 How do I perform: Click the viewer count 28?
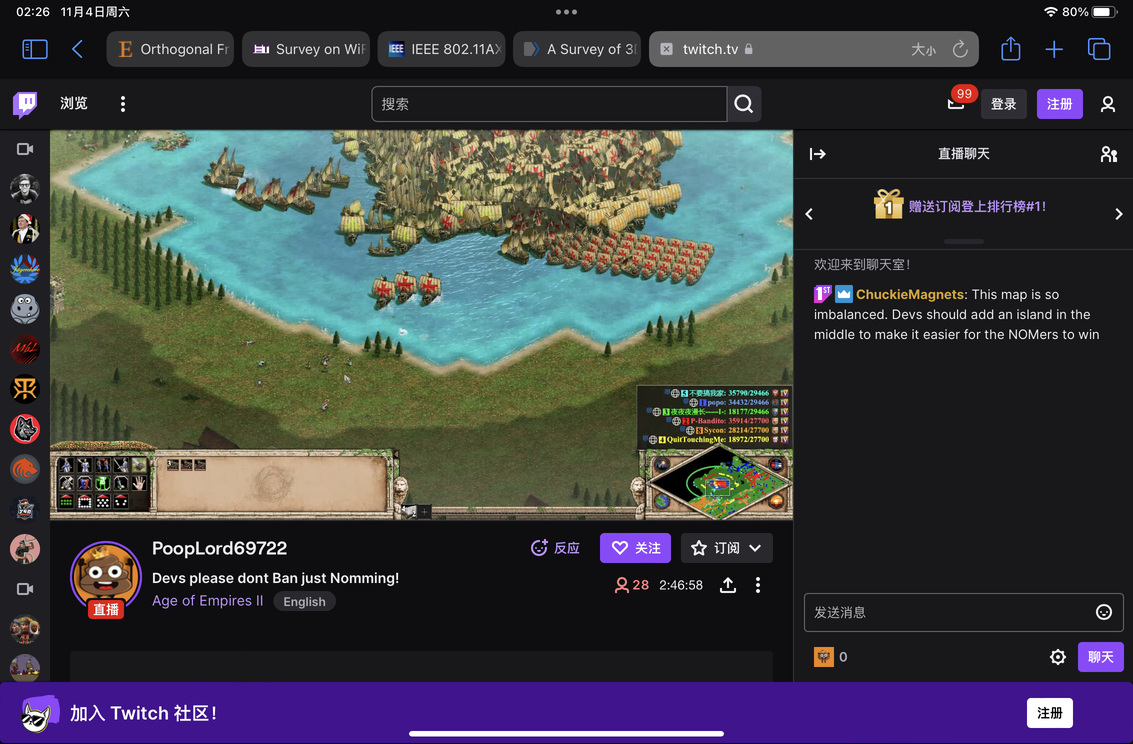[x=632, y=585]
